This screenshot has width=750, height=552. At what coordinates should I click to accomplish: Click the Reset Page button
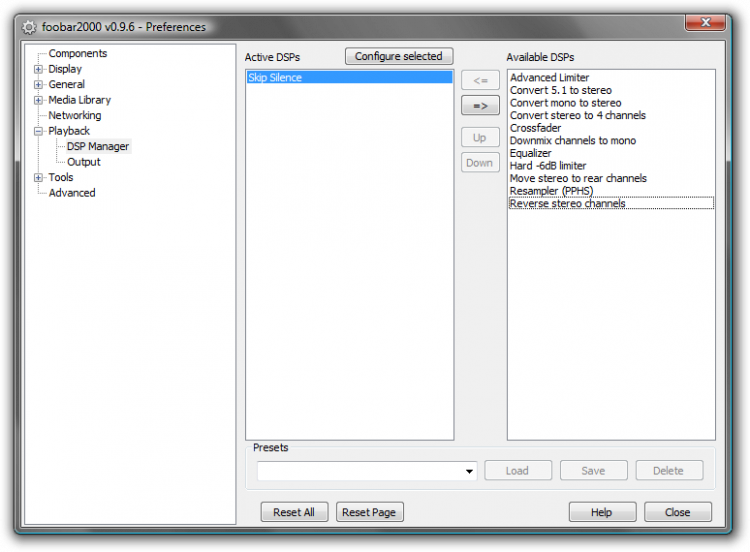pyautogui.click(x=369, y=512)
